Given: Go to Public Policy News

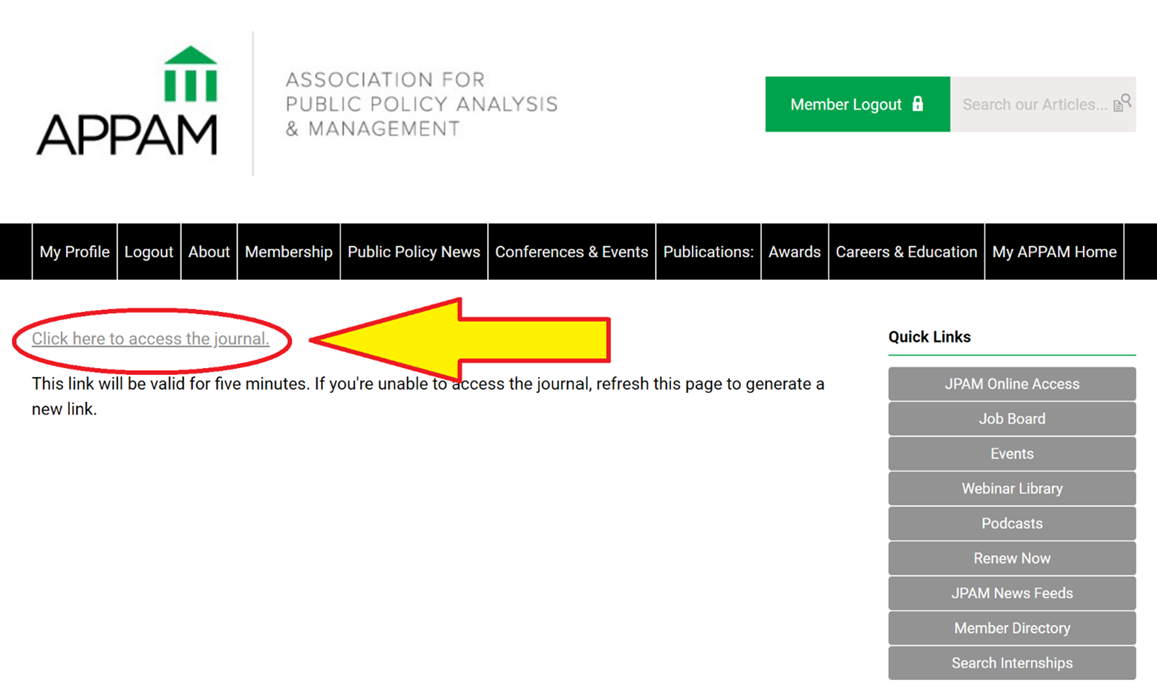Looking at the screenshot, I should click(x=414, y=252).
